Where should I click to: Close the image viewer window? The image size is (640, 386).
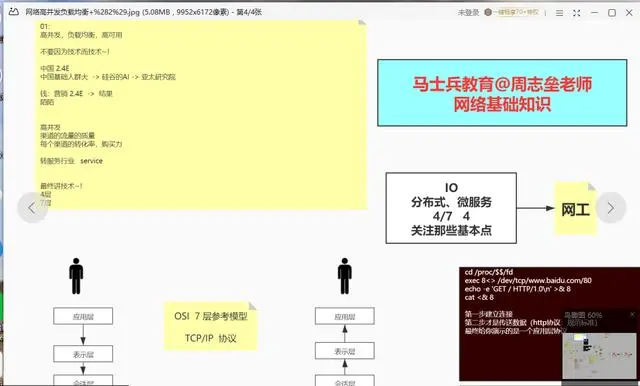click(x=629, y=13)
